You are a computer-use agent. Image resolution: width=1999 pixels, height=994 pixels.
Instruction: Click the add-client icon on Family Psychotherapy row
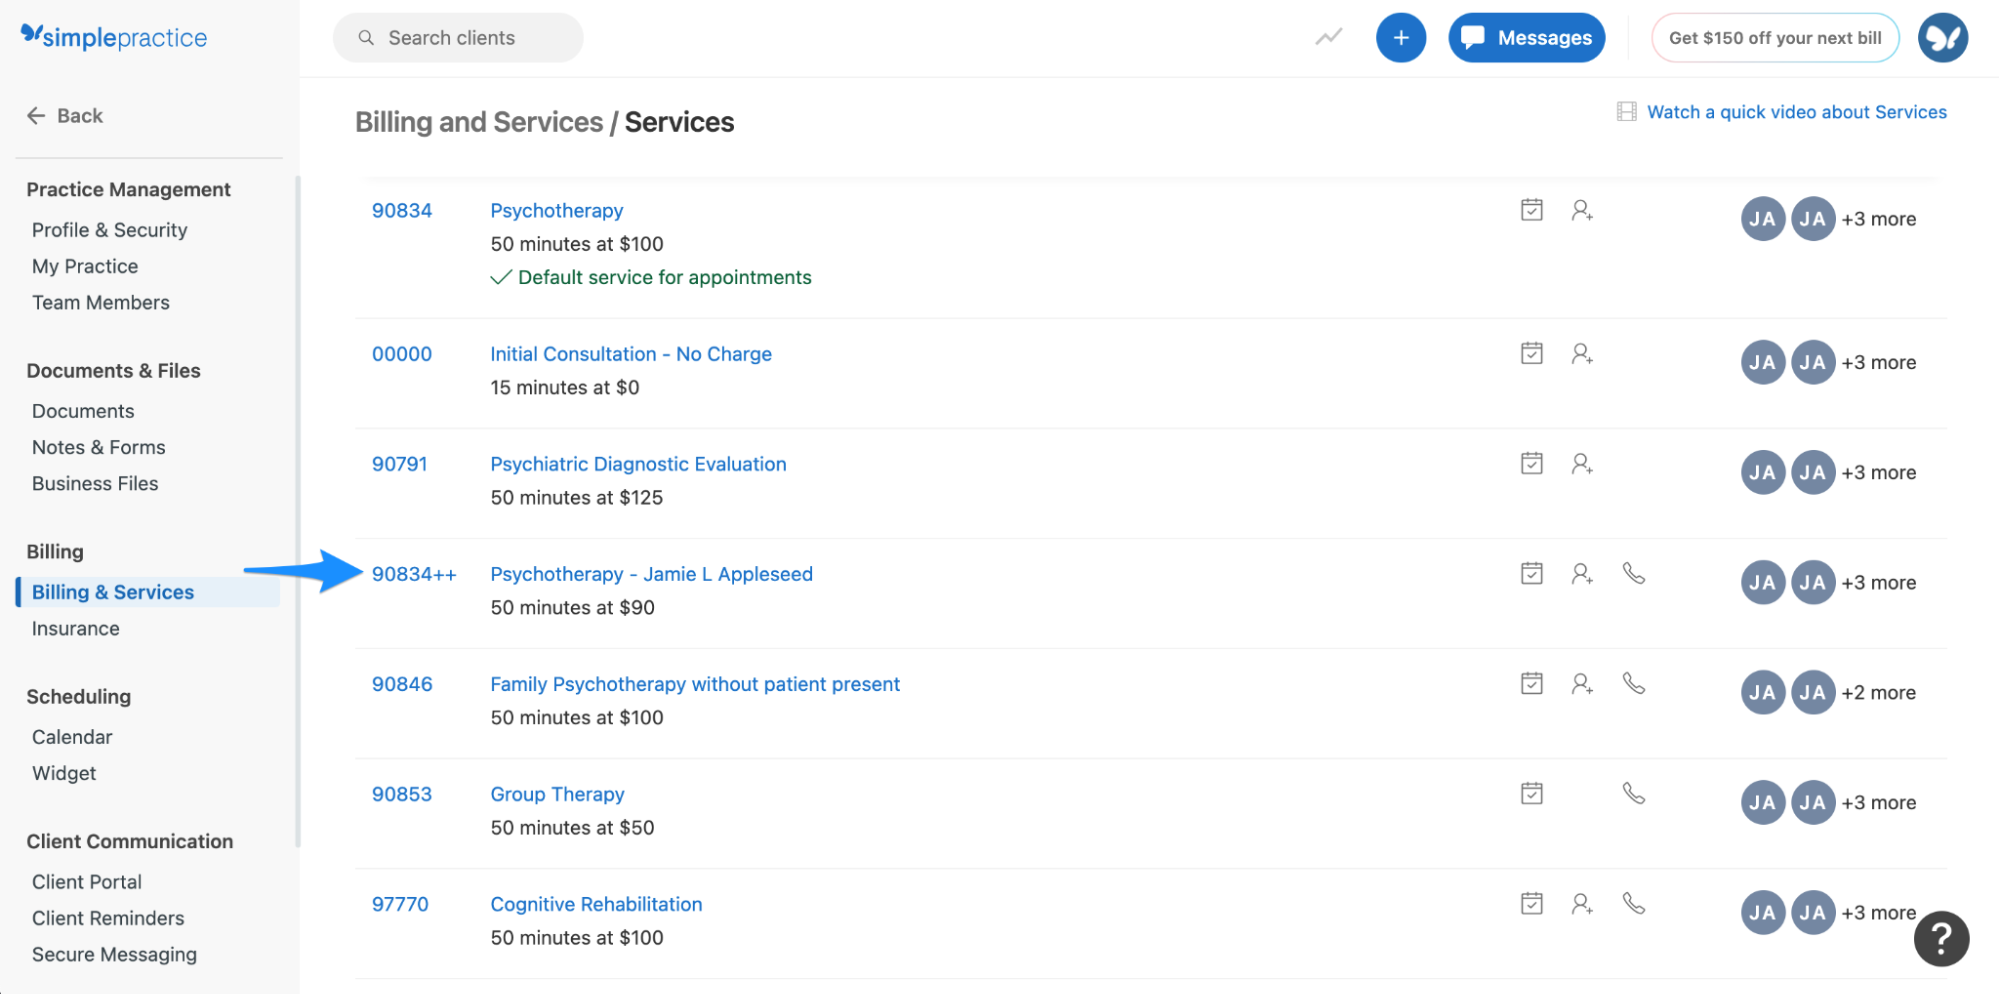tap(1582, 684)
